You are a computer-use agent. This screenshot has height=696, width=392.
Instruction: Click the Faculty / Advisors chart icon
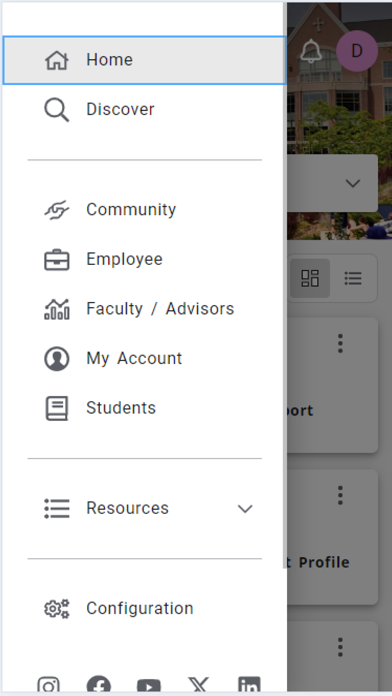(x=57, y=309)
